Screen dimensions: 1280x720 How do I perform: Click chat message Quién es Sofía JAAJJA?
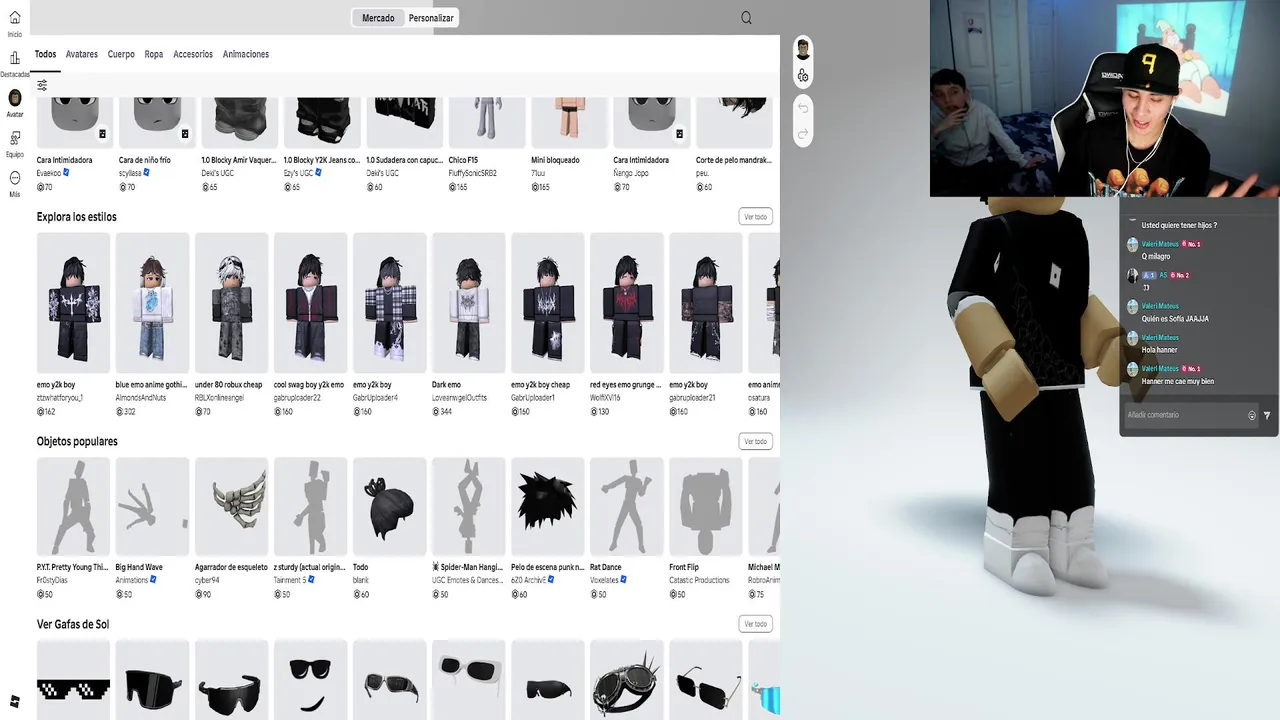click(x=1175, y=319)
